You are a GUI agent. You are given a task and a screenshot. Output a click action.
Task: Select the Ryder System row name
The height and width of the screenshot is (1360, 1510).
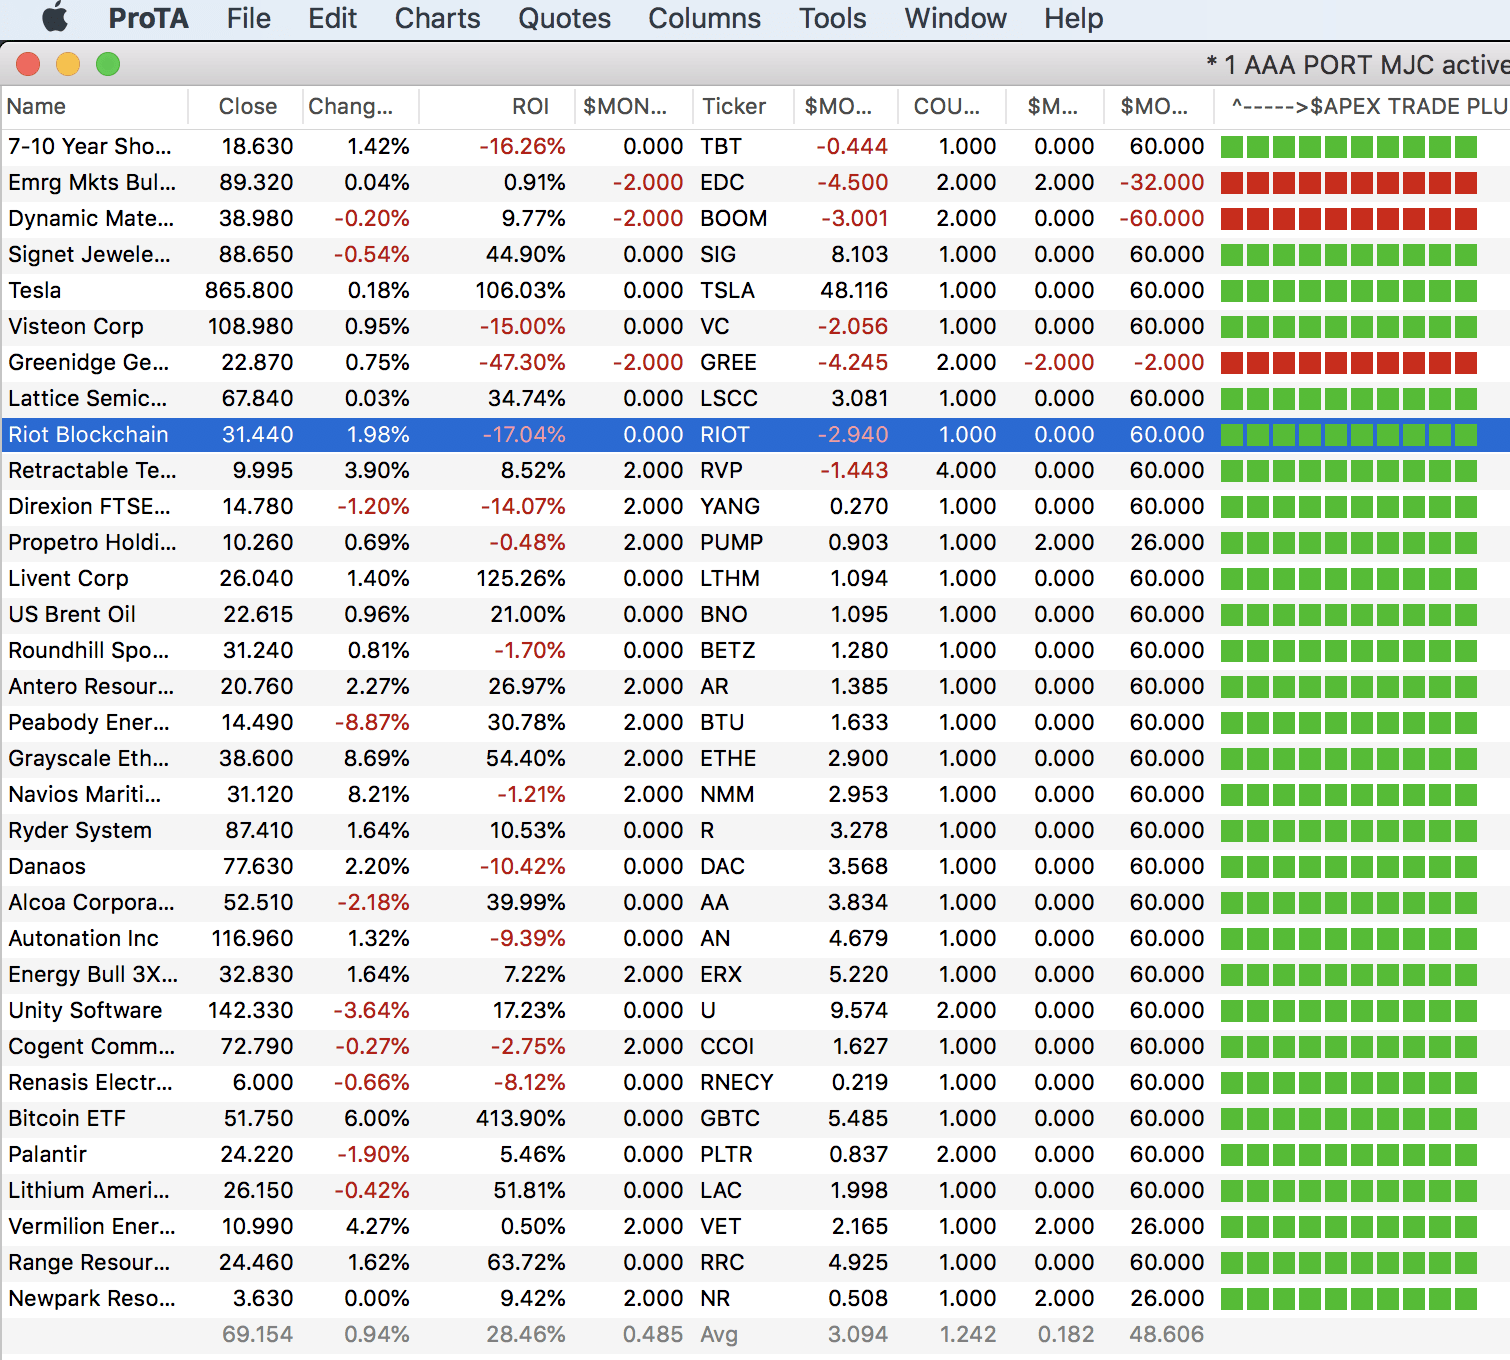(x=80, y=831)
